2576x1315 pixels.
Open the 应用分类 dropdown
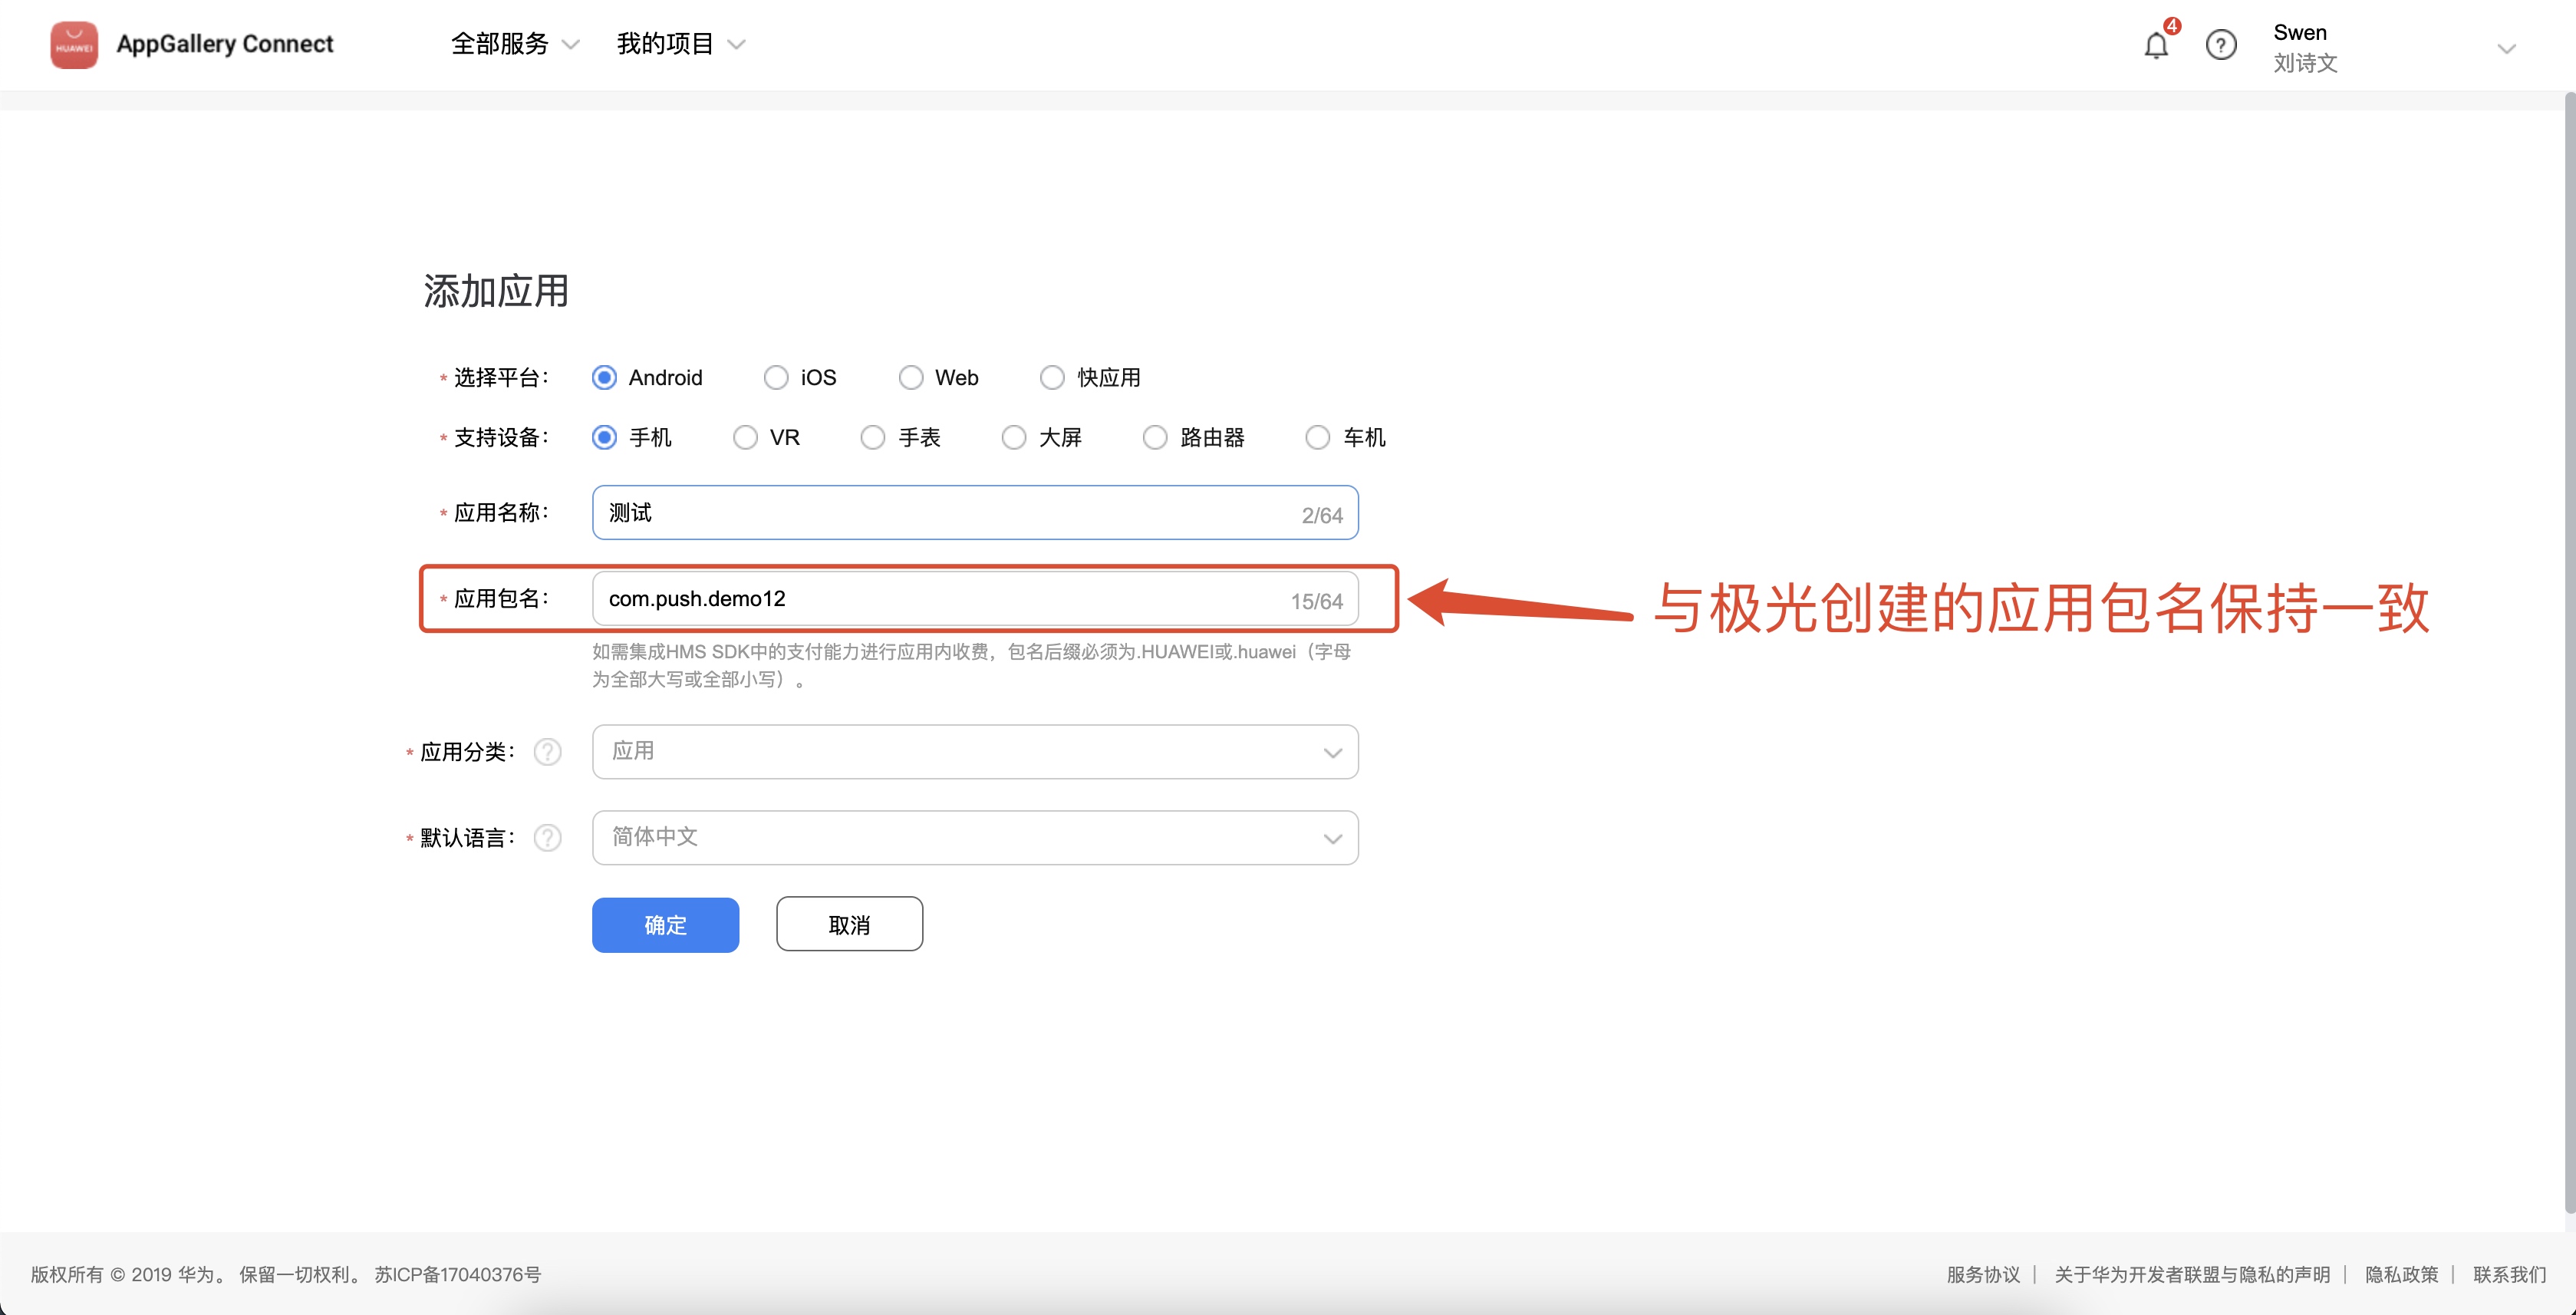[x=975, y=752]
